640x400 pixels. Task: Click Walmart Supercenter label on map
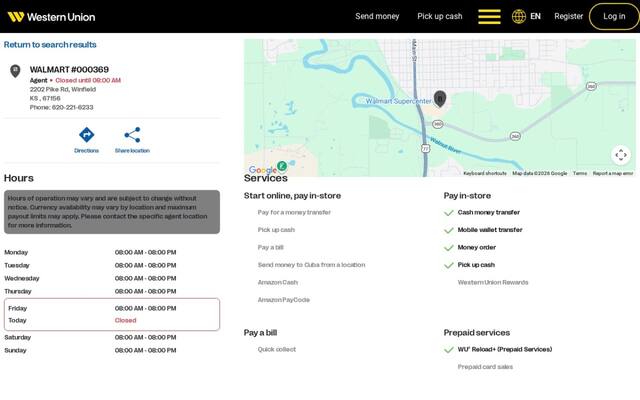pyautogui.click(x=398, y=101)
